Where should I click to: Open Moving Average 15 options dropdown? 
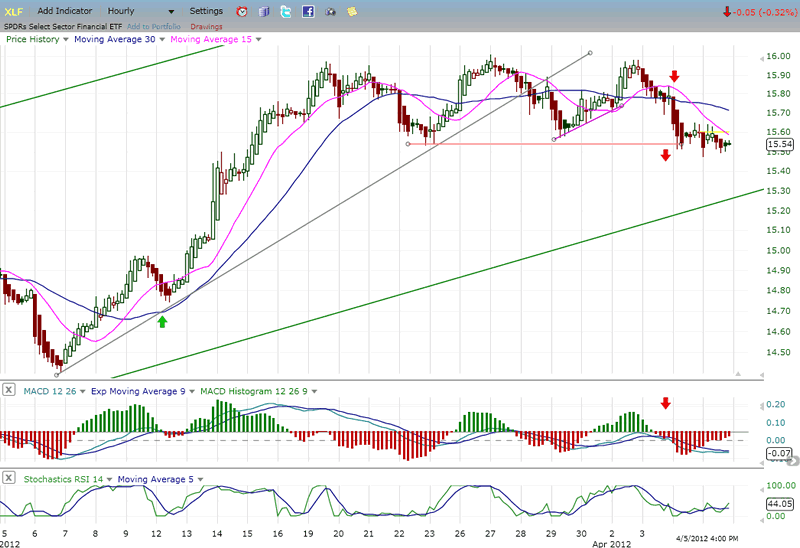click(258, 39)
